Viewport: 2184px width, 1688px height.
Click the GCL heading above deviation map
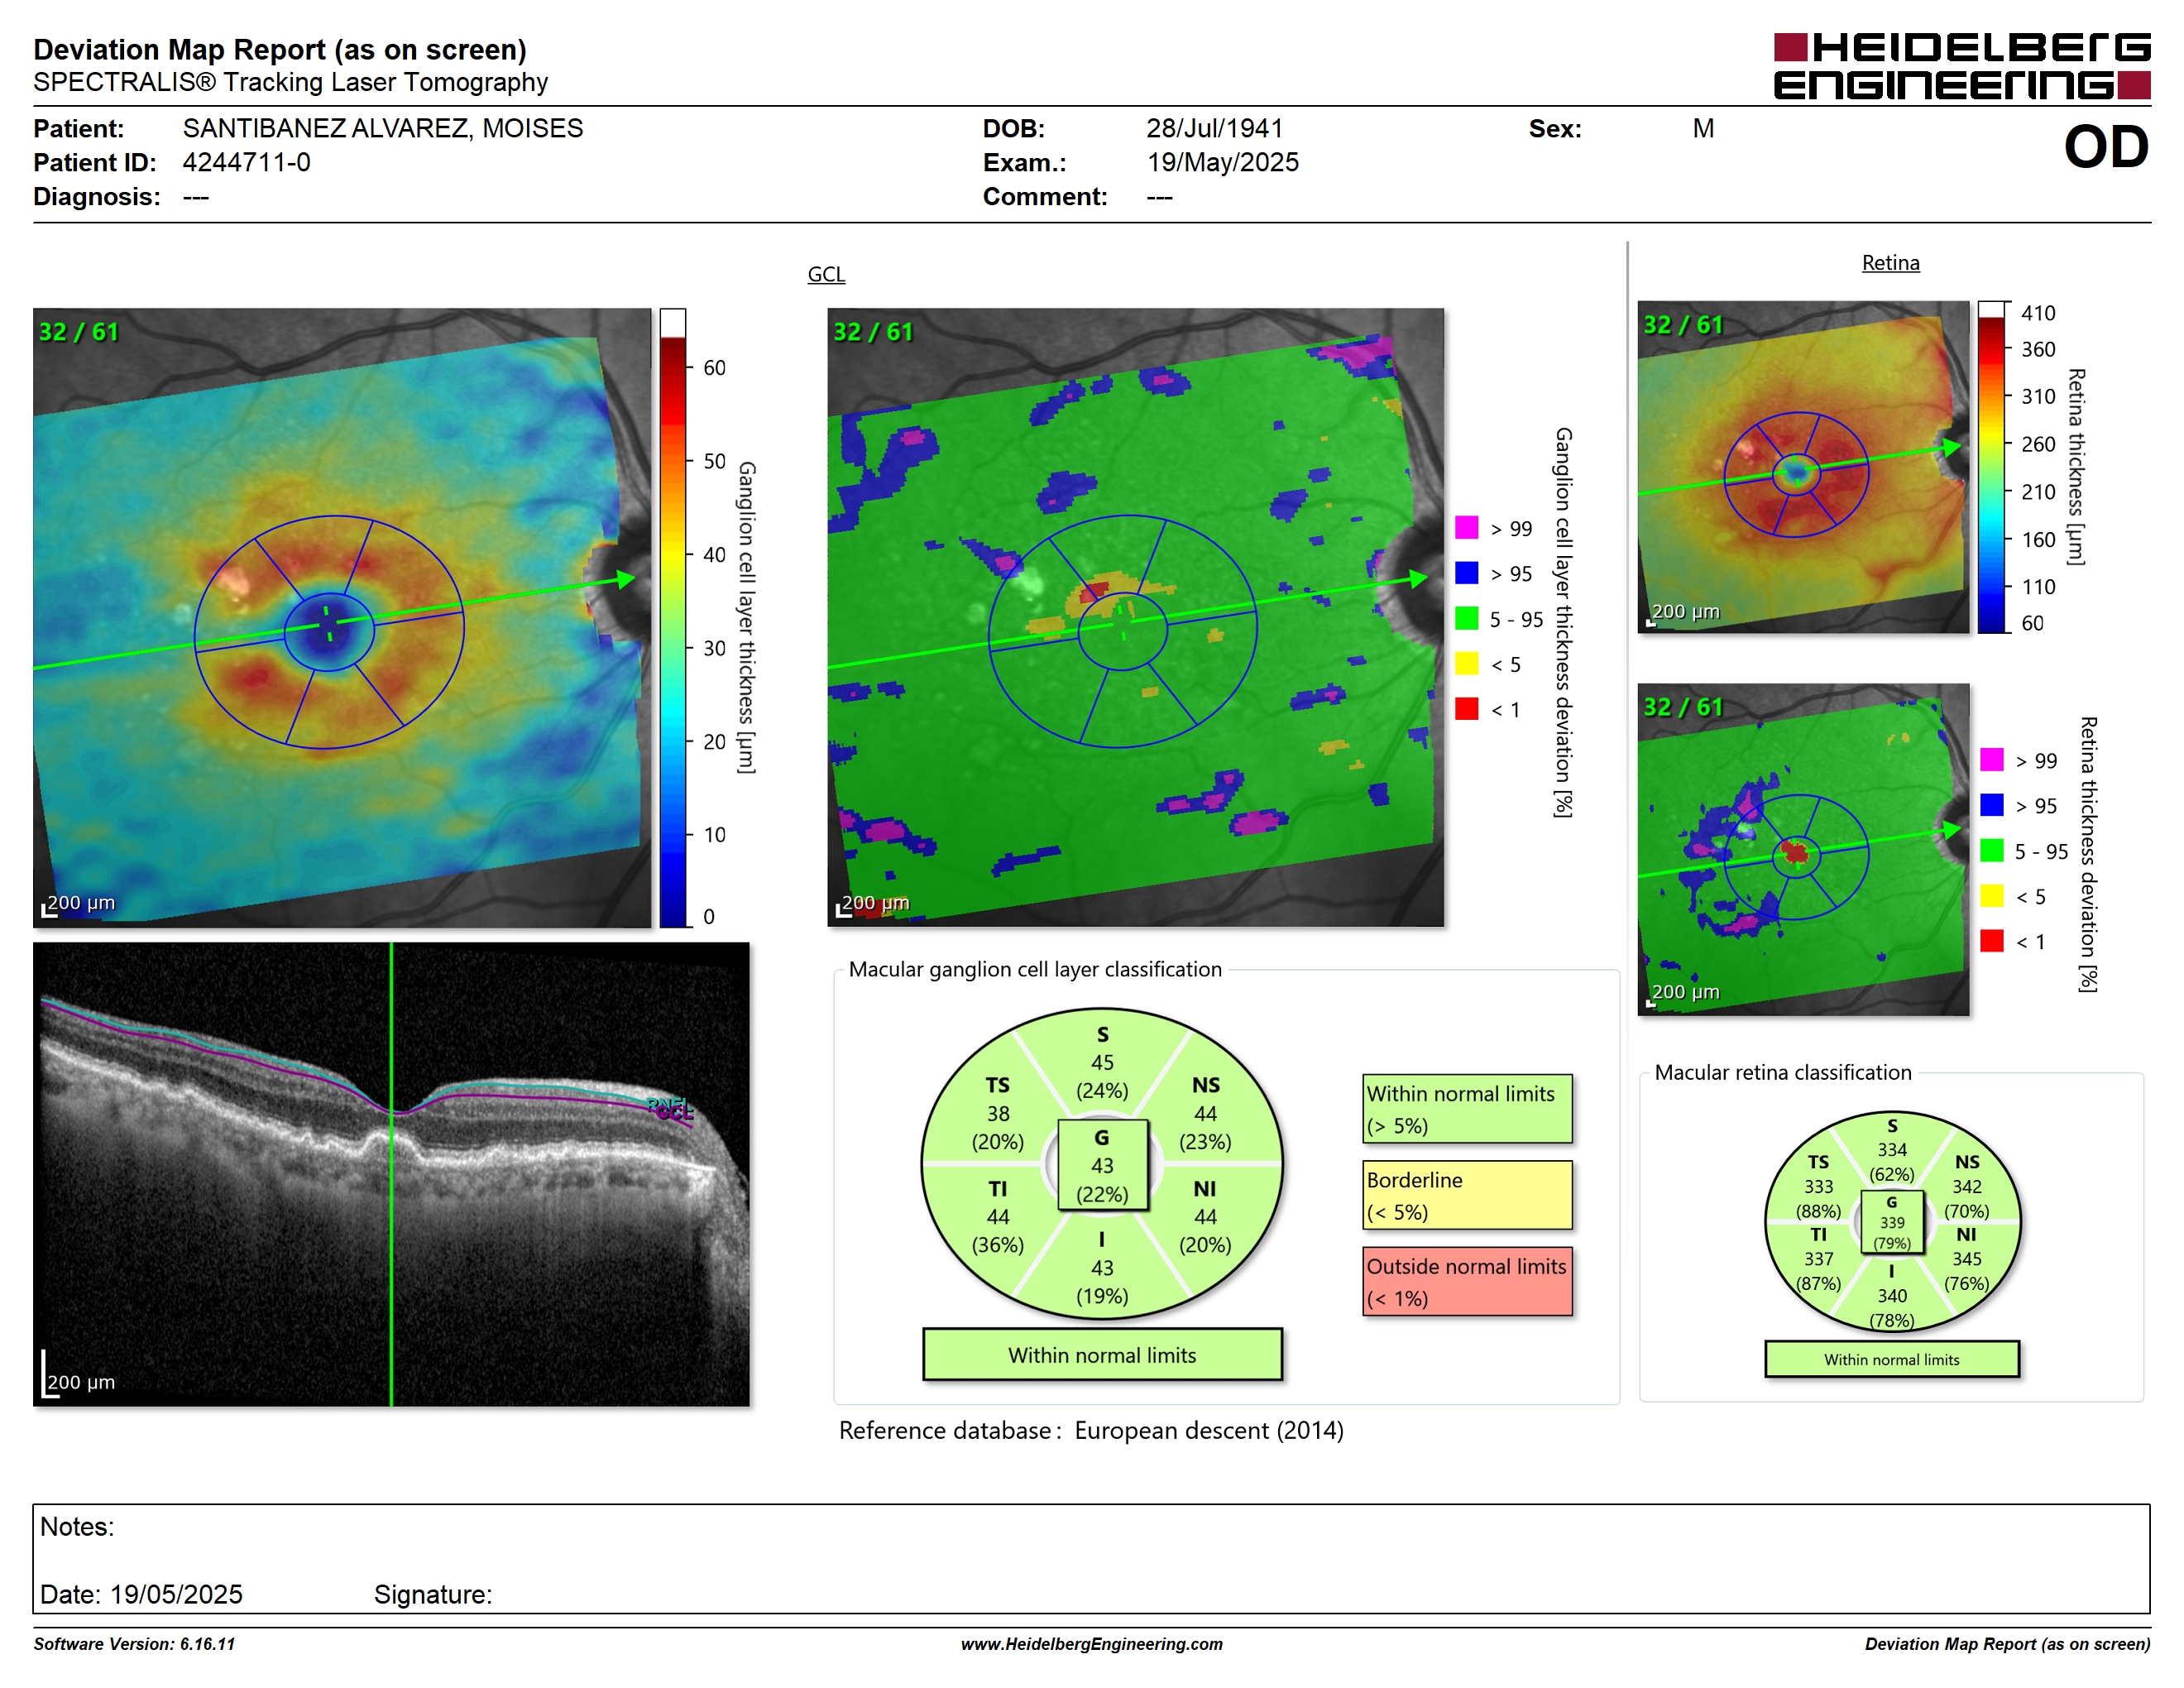(x=826, y=274)
